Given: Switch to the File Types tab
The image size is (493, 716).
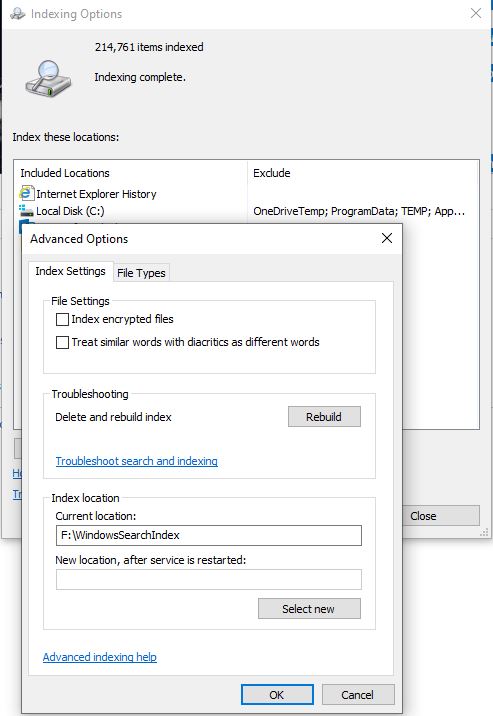Looking at the screenshot, I should 141,273.
